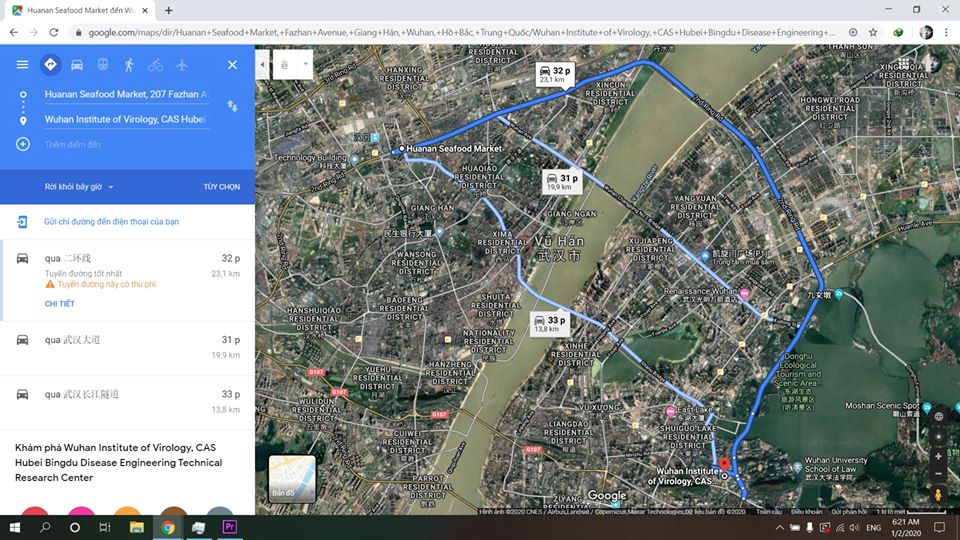Open the Google Maps hamburger menu
The width and height of the screenshot is (960, 540).
[22, 64]
